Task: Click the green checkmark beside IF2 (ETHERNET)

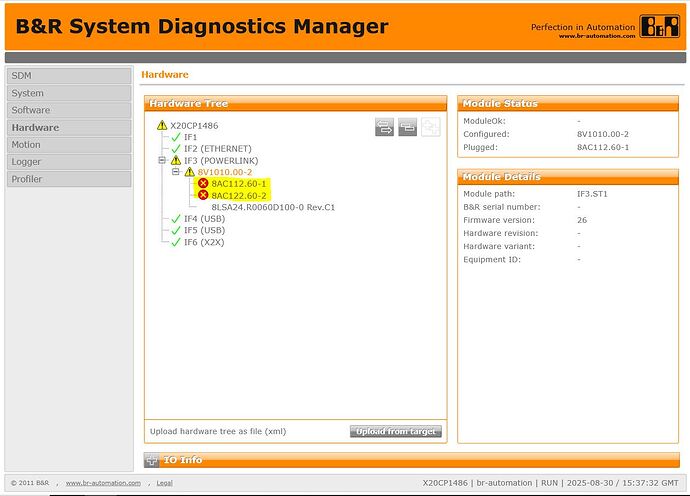Action: point(176,149)
